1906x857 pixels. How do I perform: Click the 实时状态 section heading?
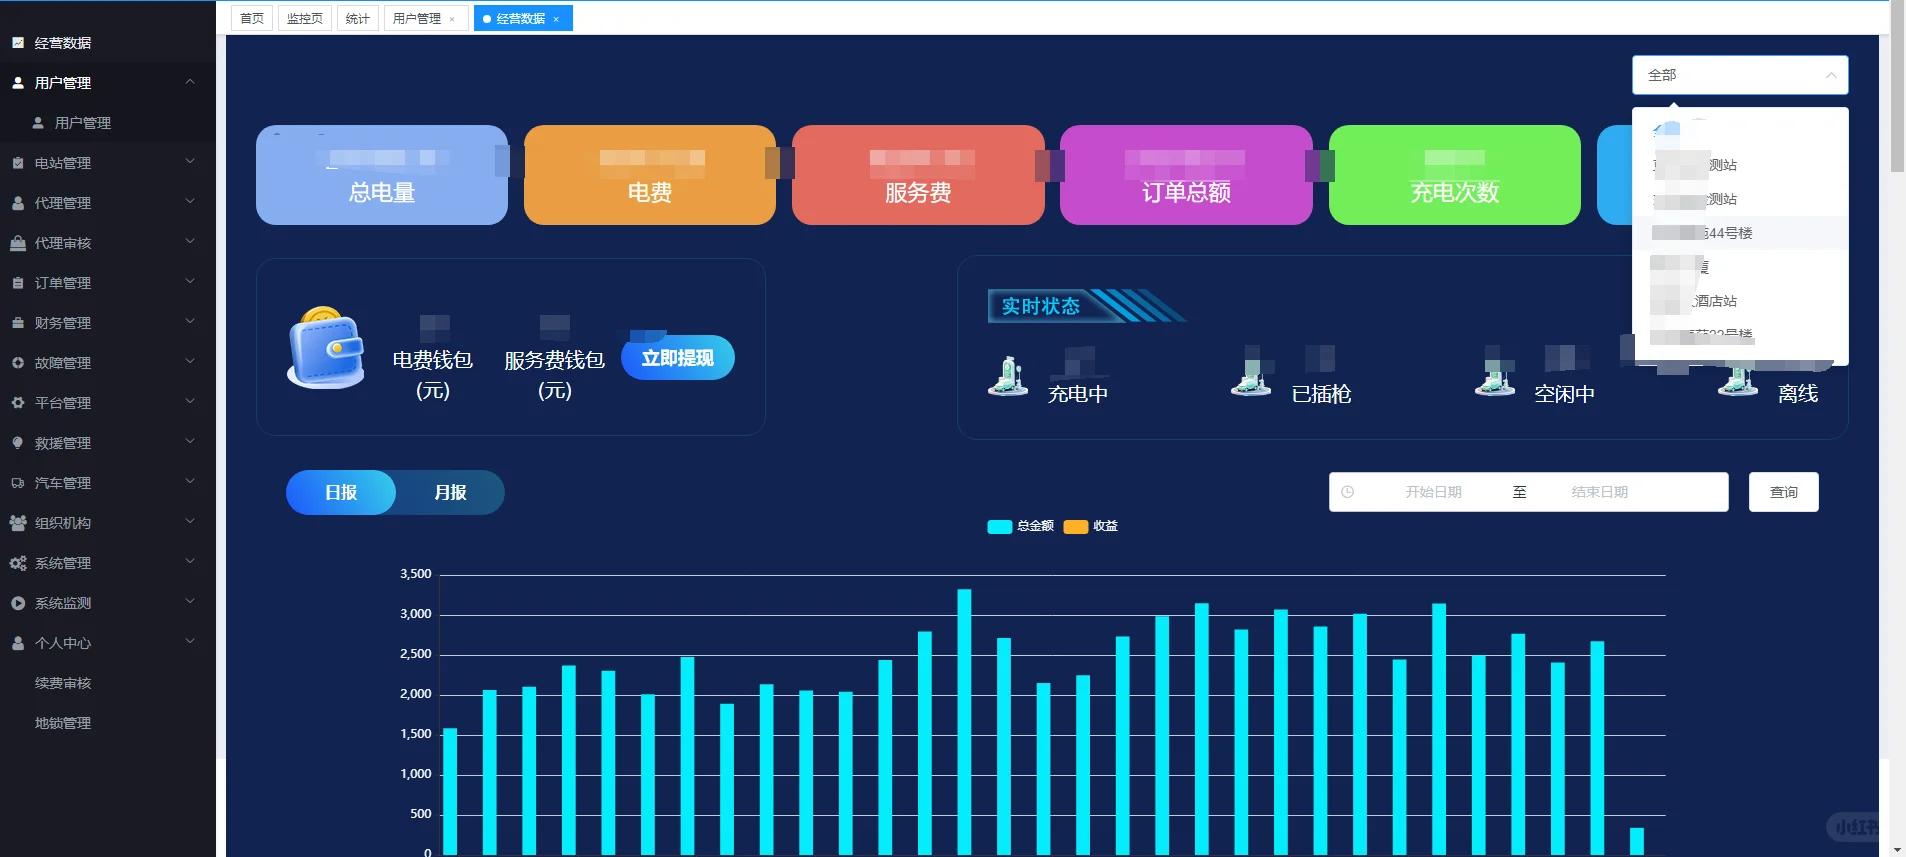(1041, 306)
